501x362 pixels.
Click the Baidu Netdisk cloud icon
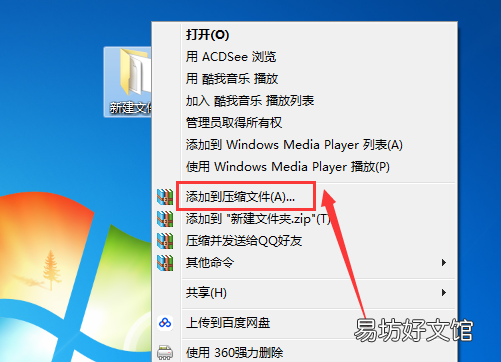(x=165, y=322)
